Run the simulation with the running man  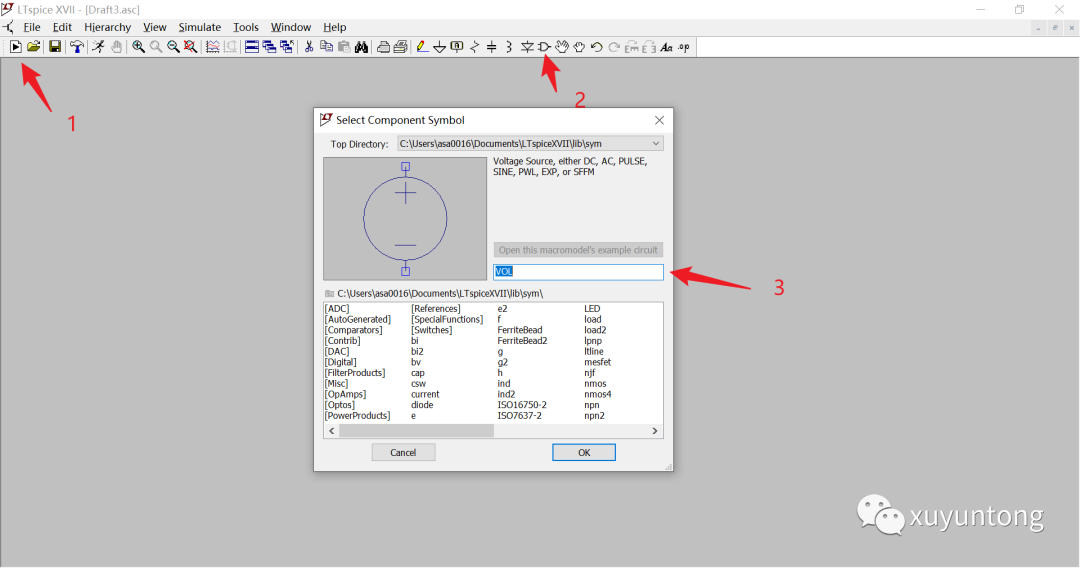point(98,47)
